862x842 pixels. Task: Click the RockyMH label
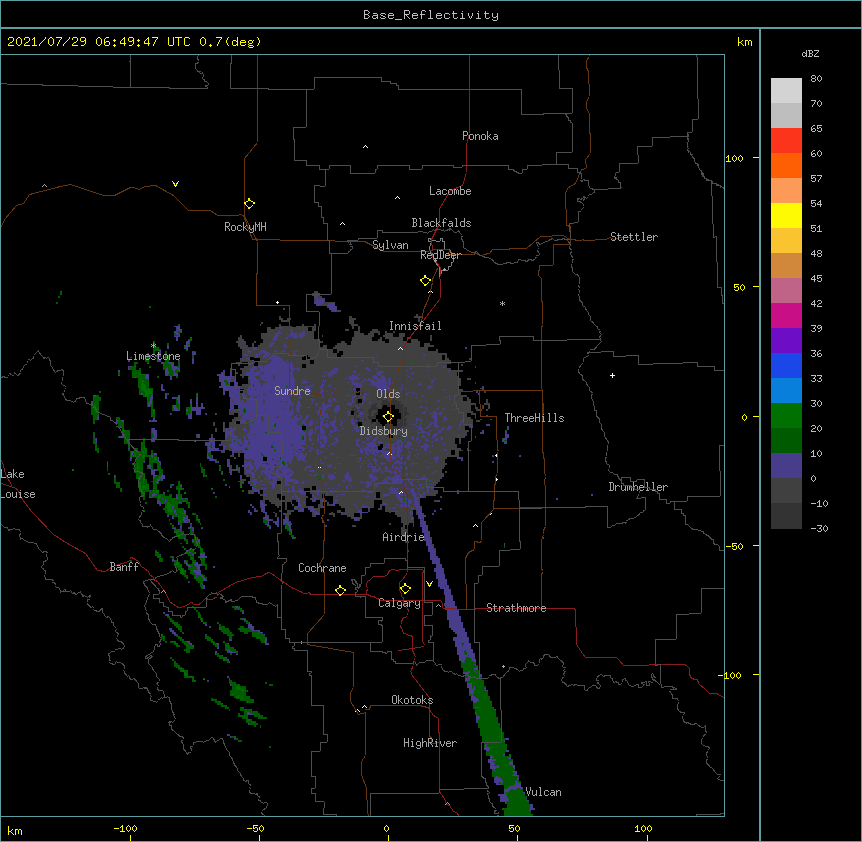coord(245,227)
